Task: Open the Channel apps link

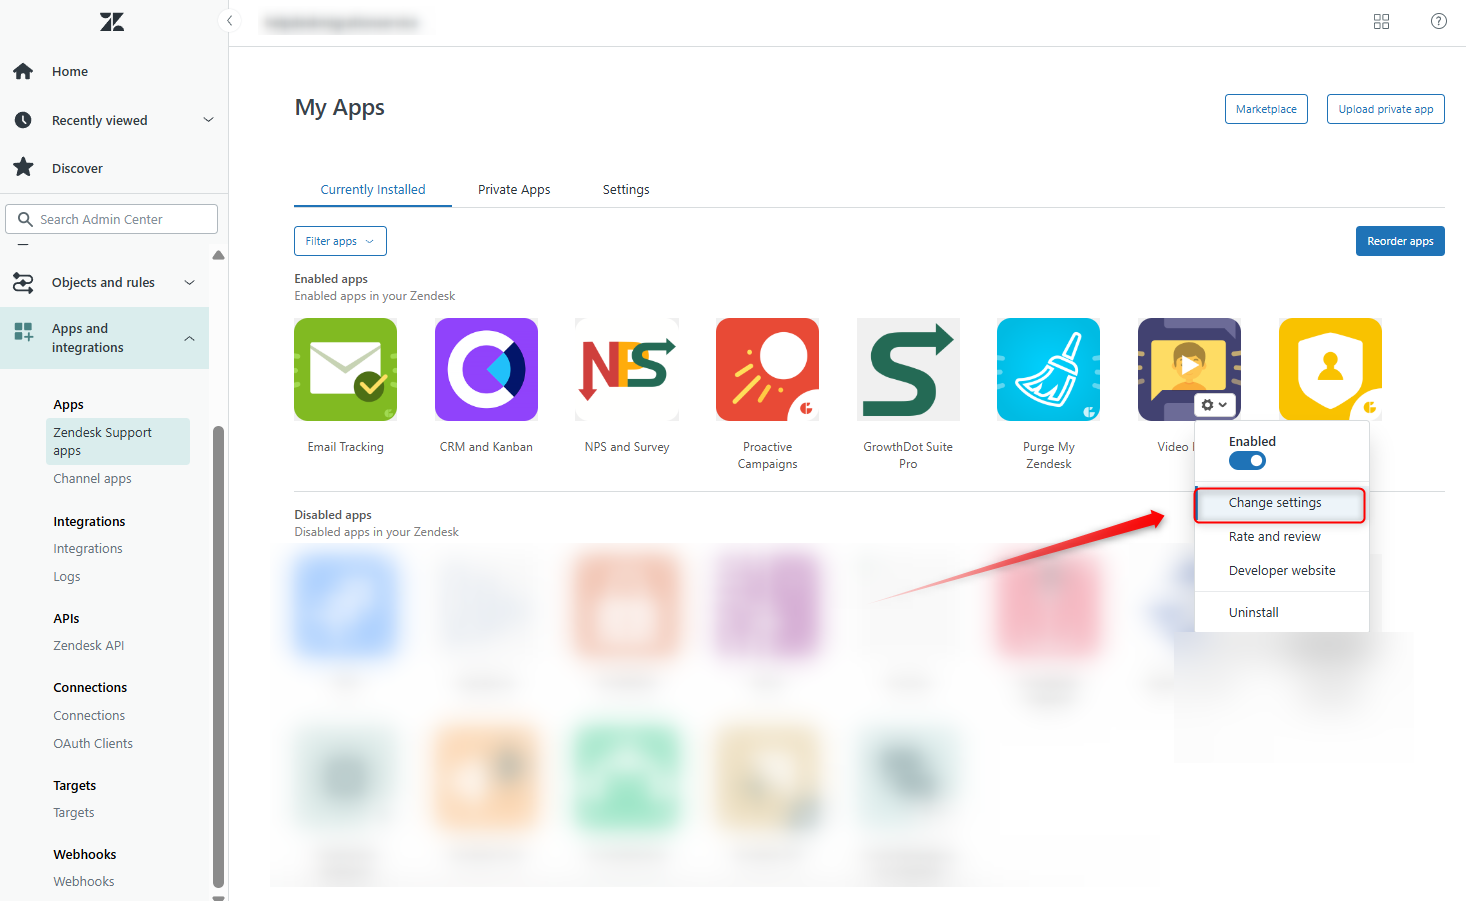Action: tap(92, 479)
